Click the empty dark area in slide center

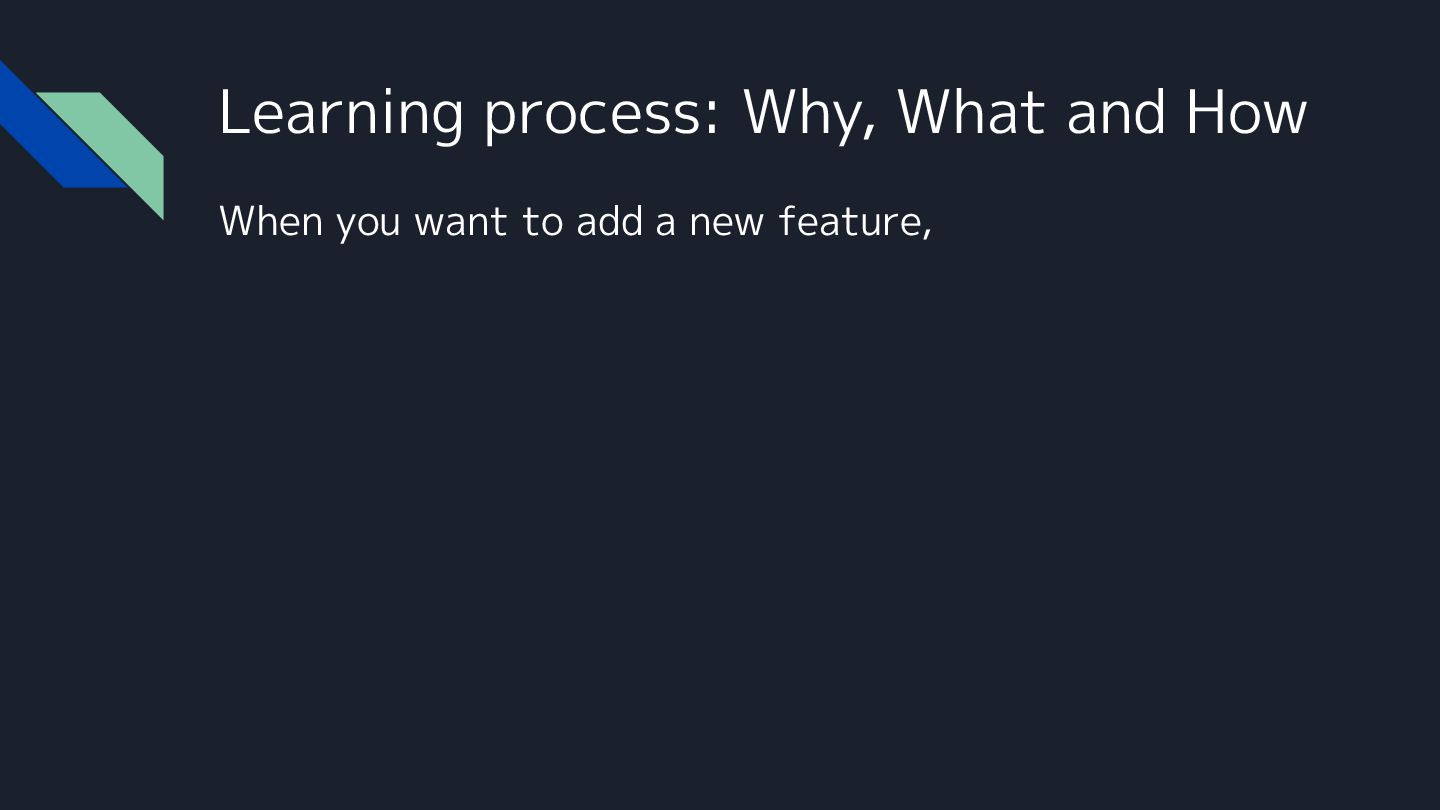coord(720,500)
